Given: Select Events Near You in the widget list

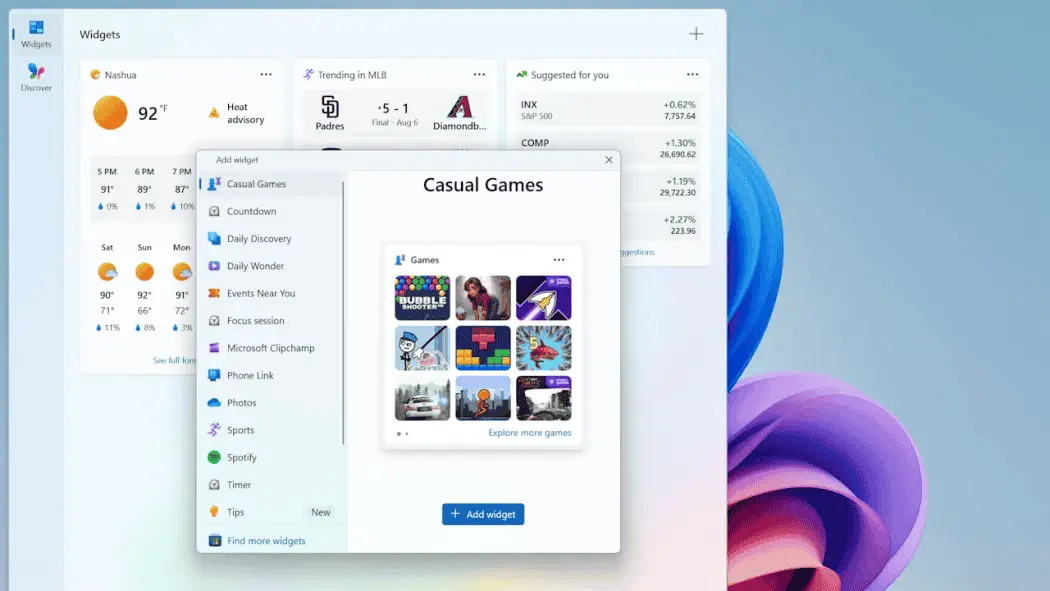Looking at the screenshot, I should pos(271,293).
